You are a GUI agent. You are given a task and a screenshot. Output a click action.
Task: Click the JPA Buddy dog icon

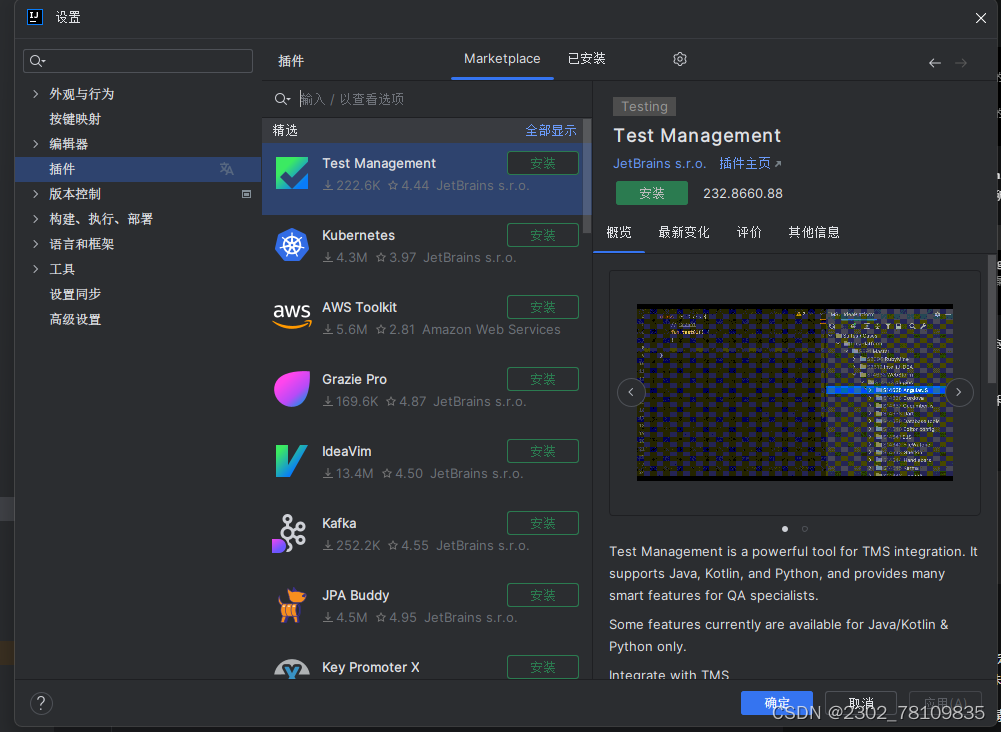pos(292,605)
